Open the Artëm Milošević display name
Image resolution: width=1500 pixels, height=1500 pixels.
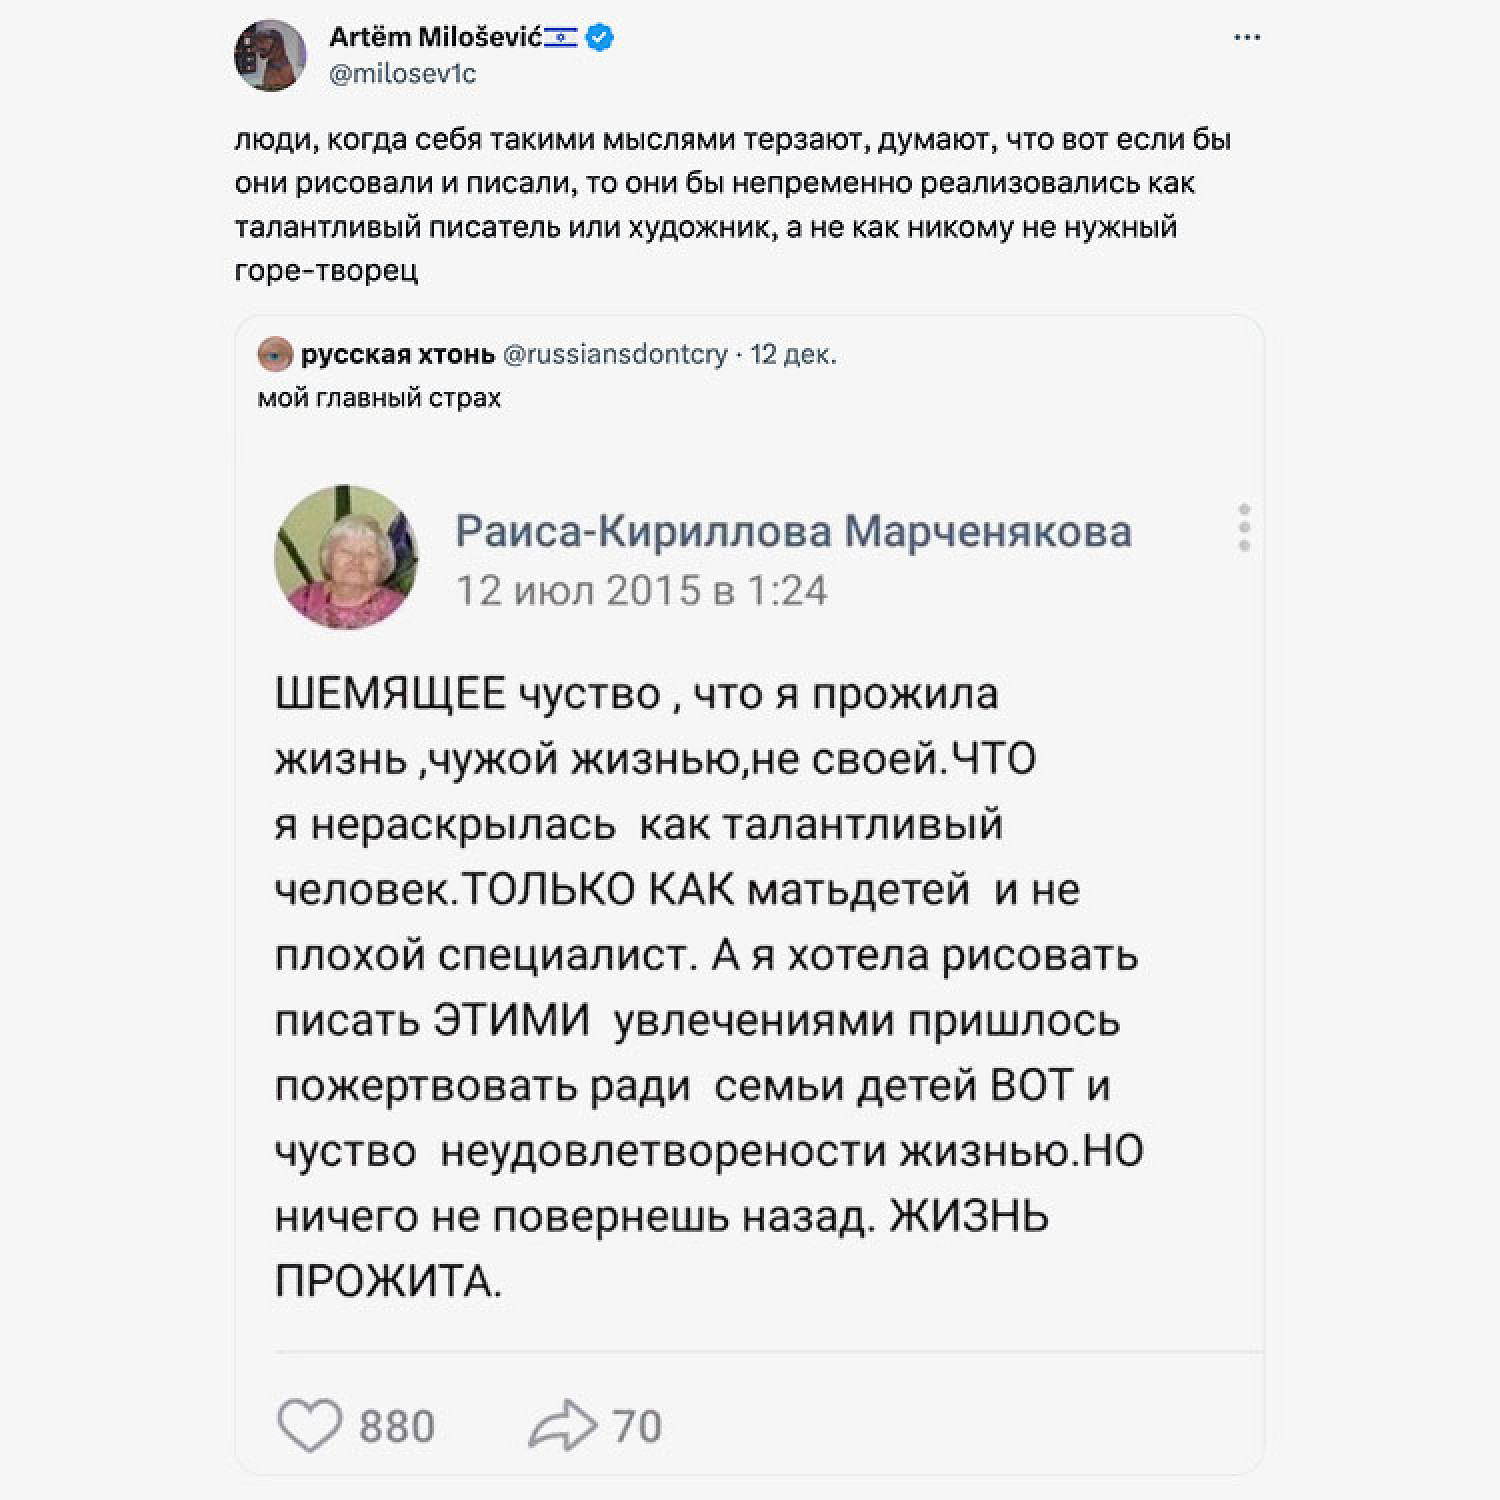coord(435,38)
